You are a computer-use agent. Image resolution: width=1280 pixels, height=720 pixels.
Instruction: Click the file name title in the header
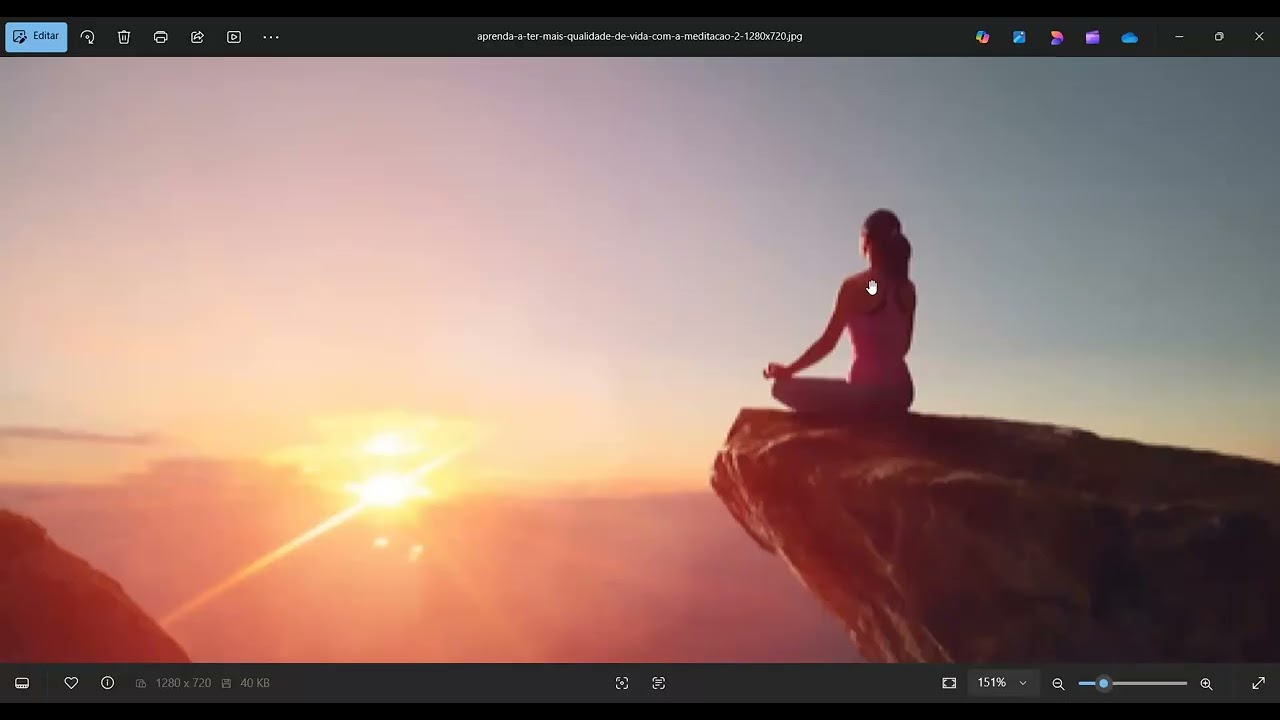[x=639, y=36]
